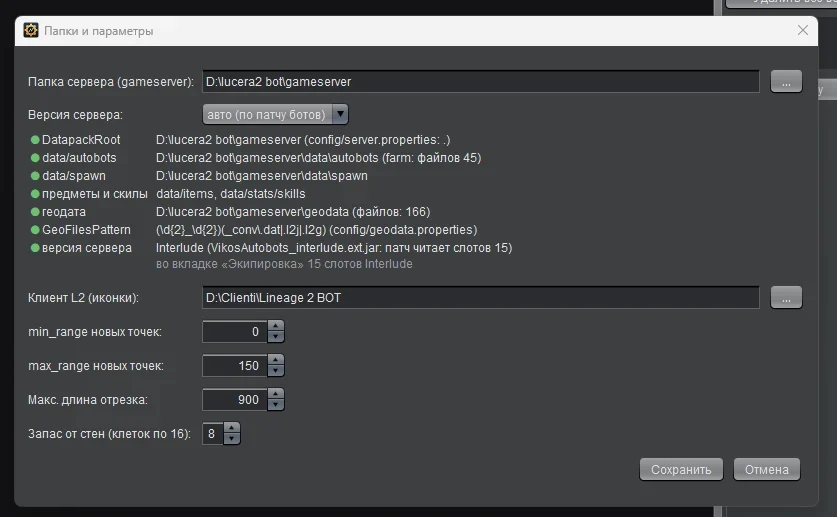Image resolution: width=837 pixels, height=517 pixels.
Task: Click the geodata path text with 166 files
Action: 293,212
